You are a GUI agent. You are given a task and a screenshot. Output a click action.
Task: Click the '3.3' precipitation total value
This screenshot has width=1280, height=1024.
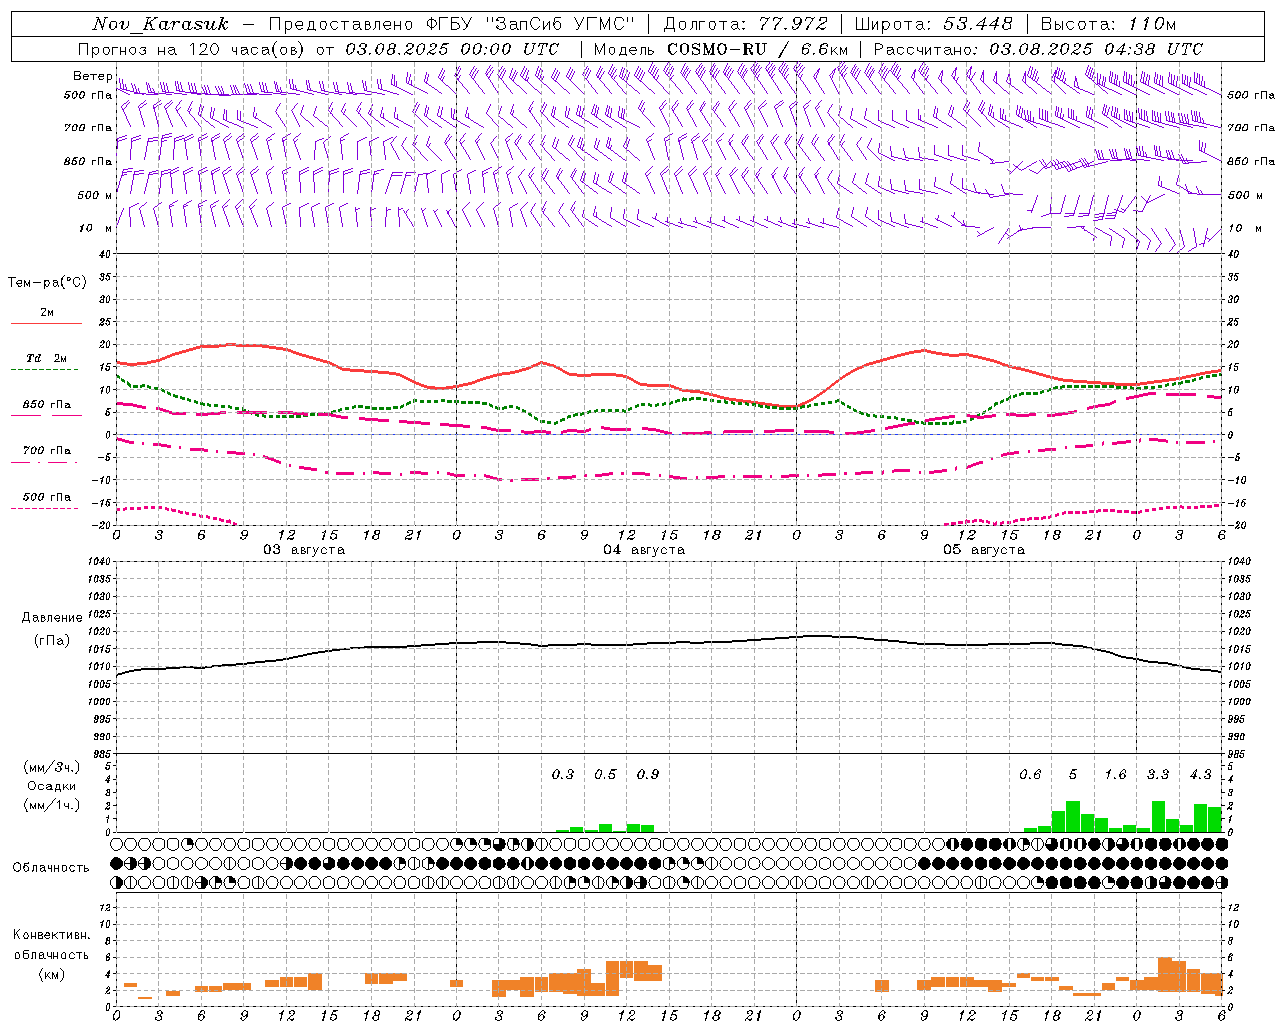1158,774
